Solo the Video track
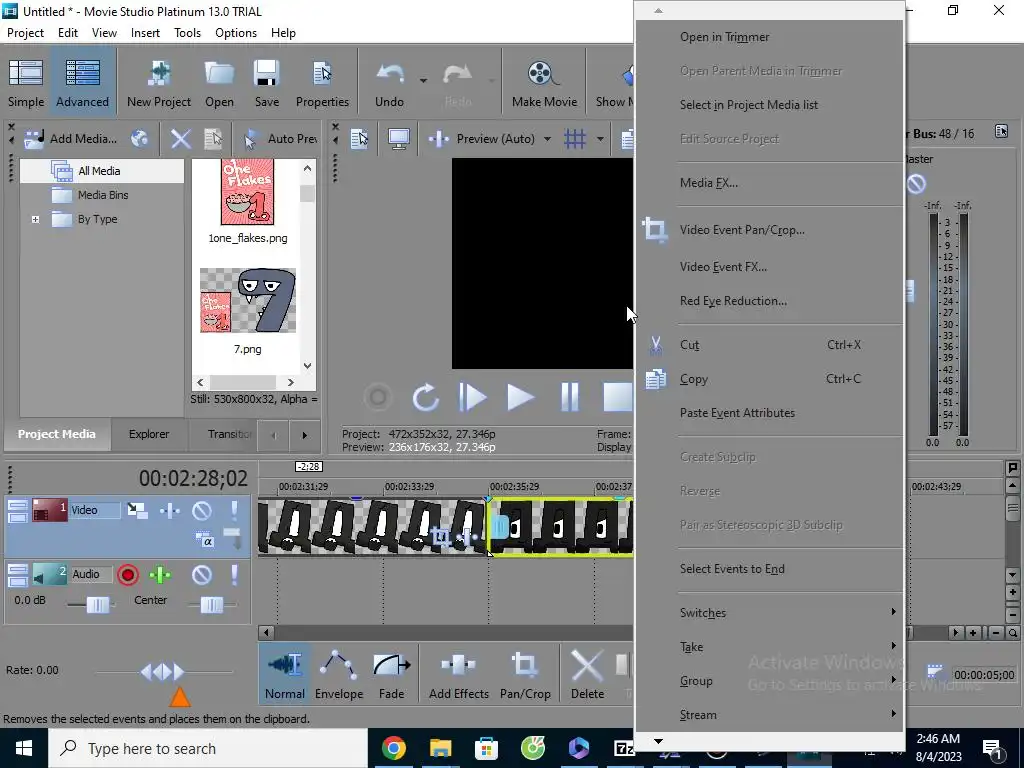The height and width of the screenshot is (768, 1024). click(x=234, y=510)
